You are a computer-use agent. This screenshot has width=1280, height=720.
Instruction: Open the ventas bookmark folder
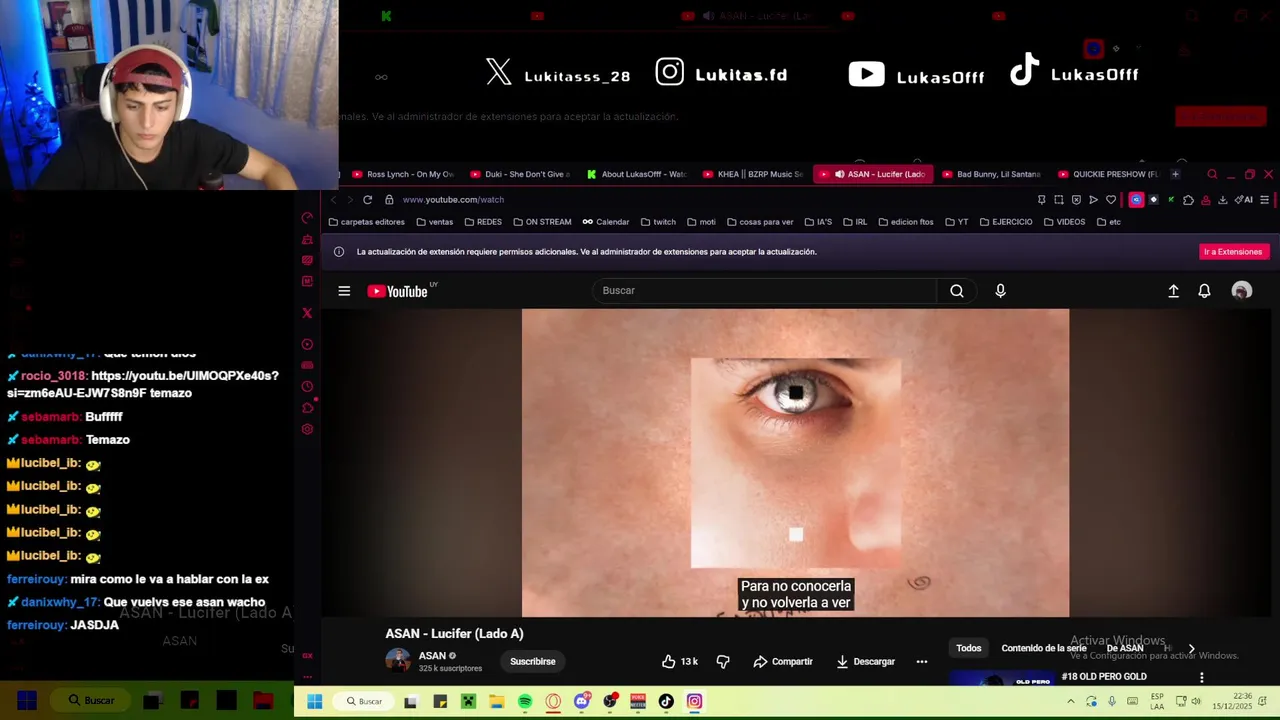[434, 222]
